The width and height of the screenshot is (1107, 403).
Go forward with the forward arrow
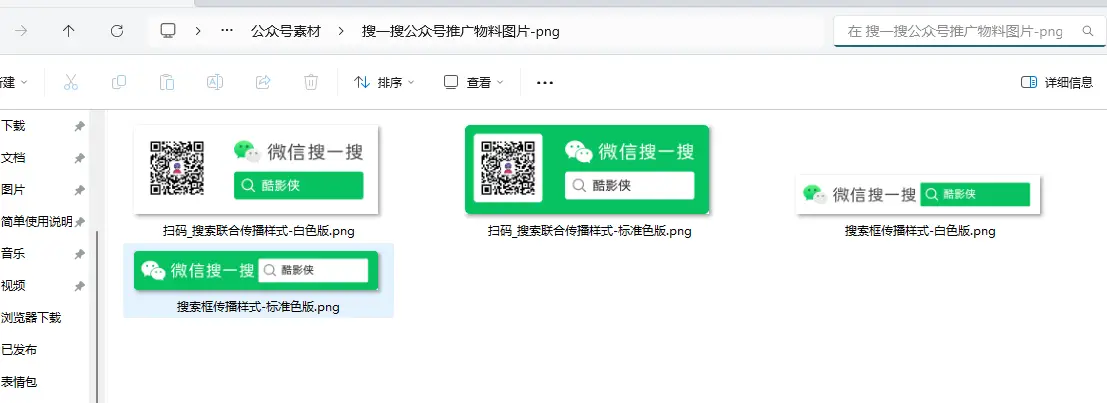tap(21, 31)
